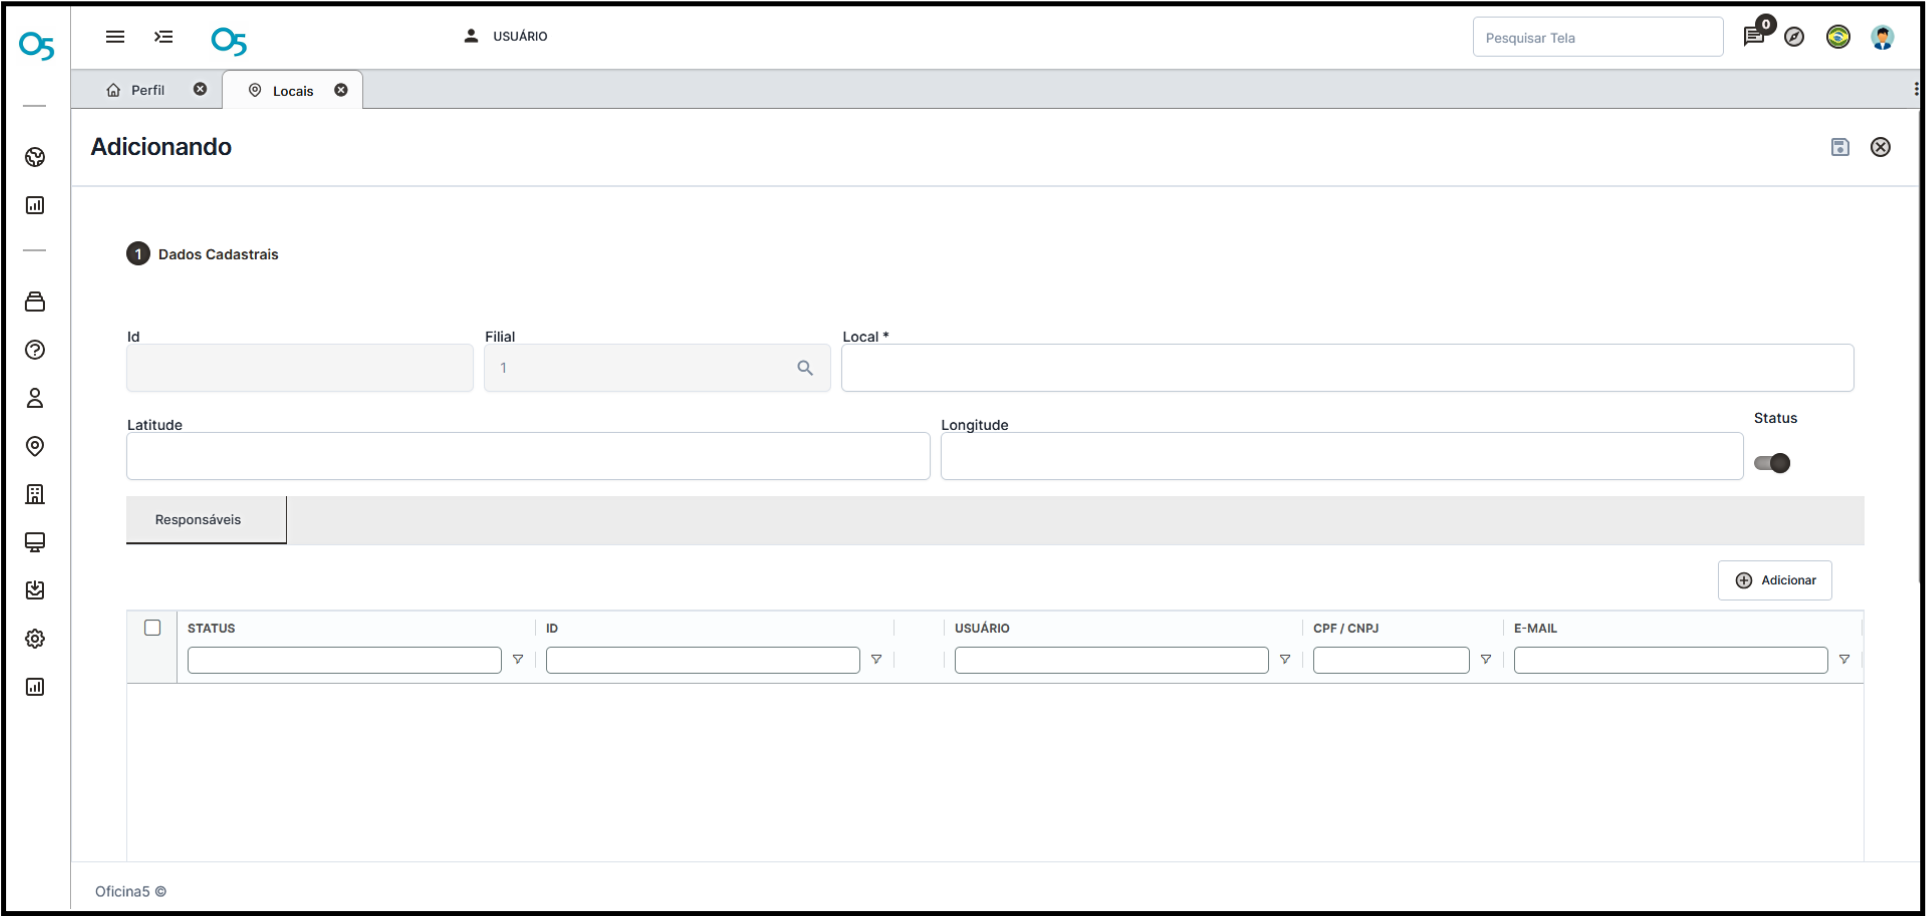Viewport: 1926px width, 916px height.
Task: Open the messages notification icon
Action: point(1753,37)
